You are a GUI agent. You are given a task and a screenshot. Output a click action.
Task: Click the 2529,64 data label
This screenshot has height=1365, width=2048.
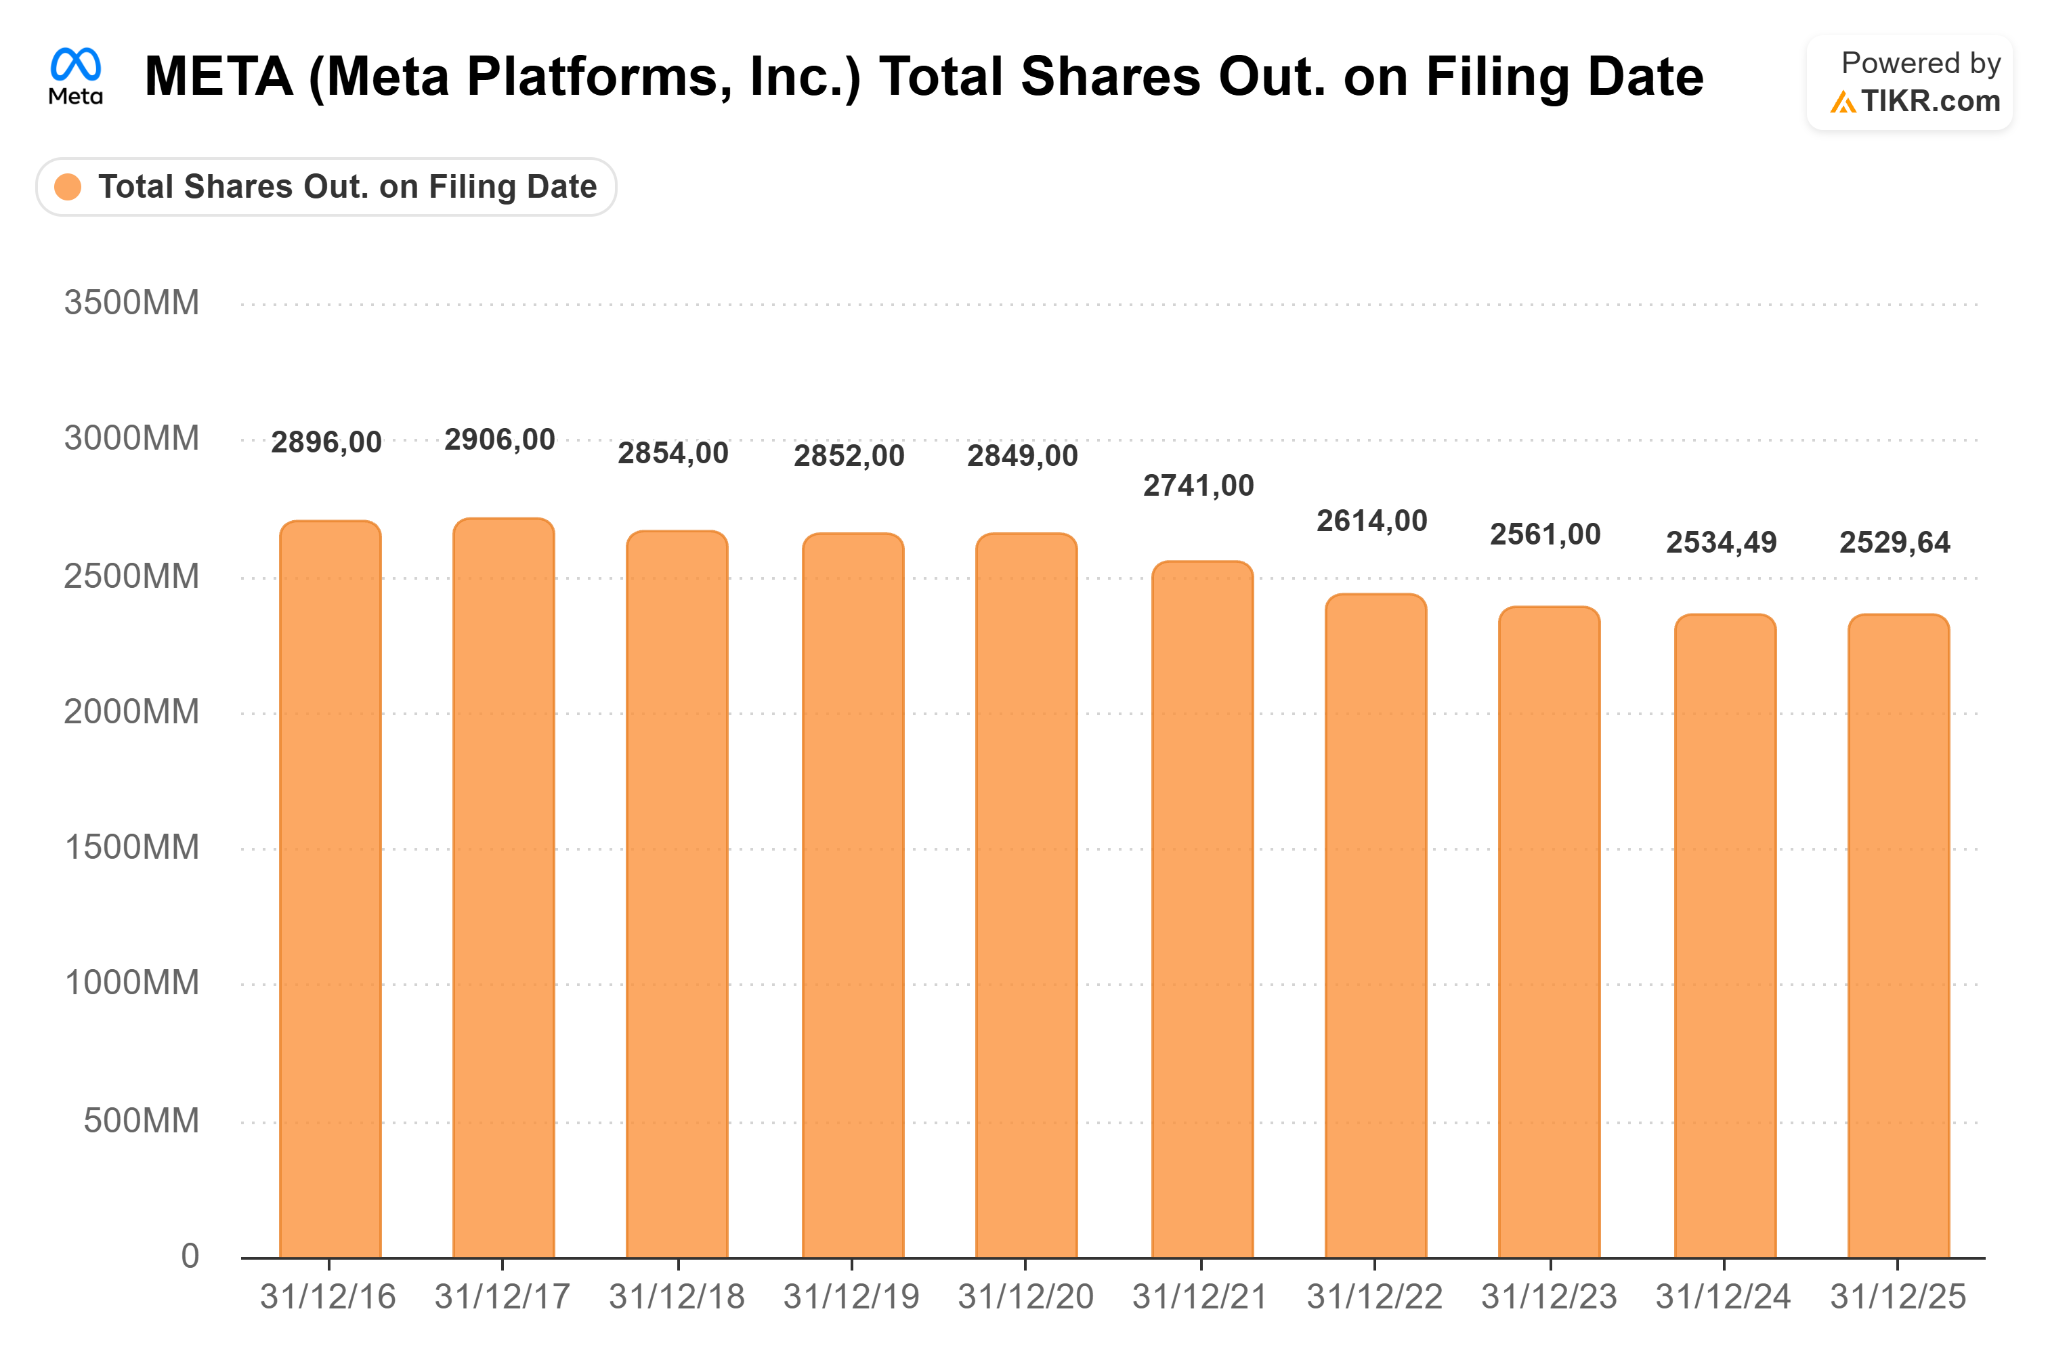[x=1895, y=542]
